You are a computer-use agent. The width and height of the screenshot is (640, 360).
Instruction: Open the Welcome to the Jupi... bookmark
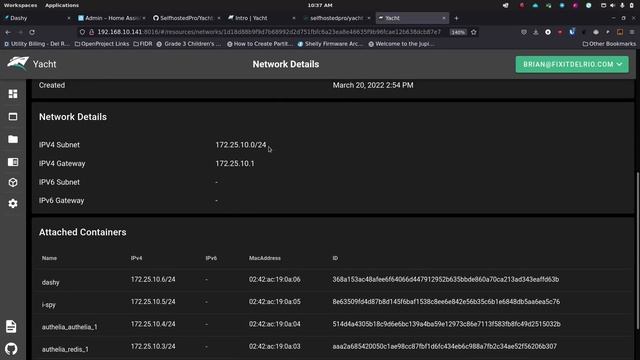[x=401, y=44]
